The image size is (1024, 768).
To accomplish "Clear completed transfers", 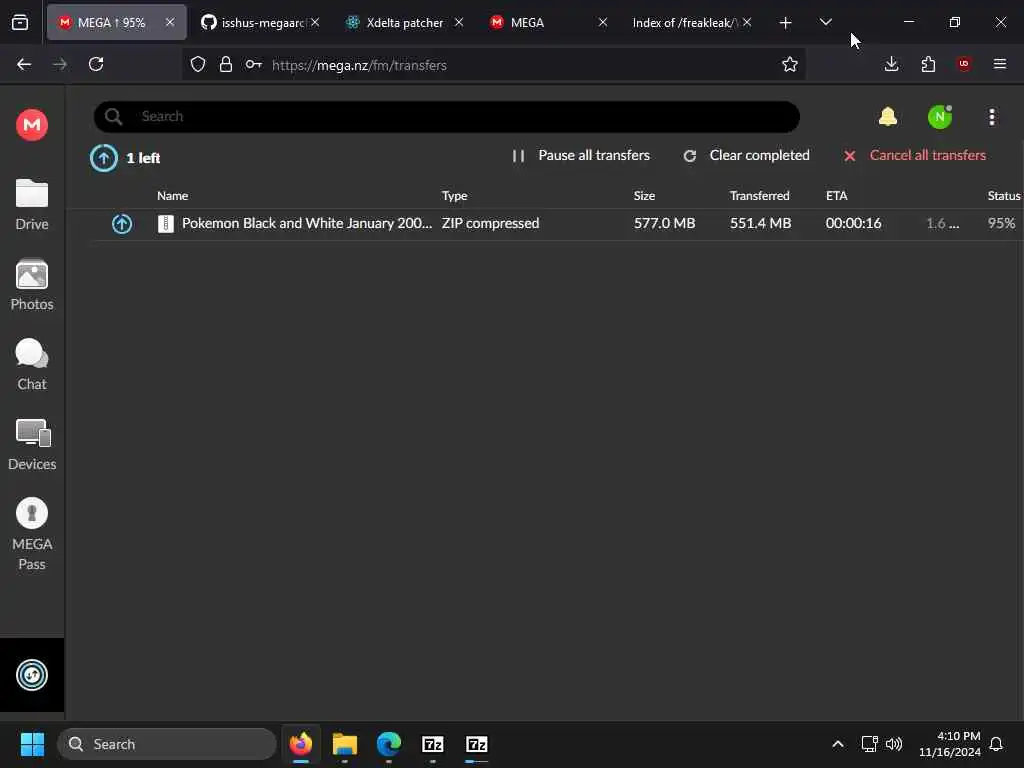I will click(x=746, y=155).
